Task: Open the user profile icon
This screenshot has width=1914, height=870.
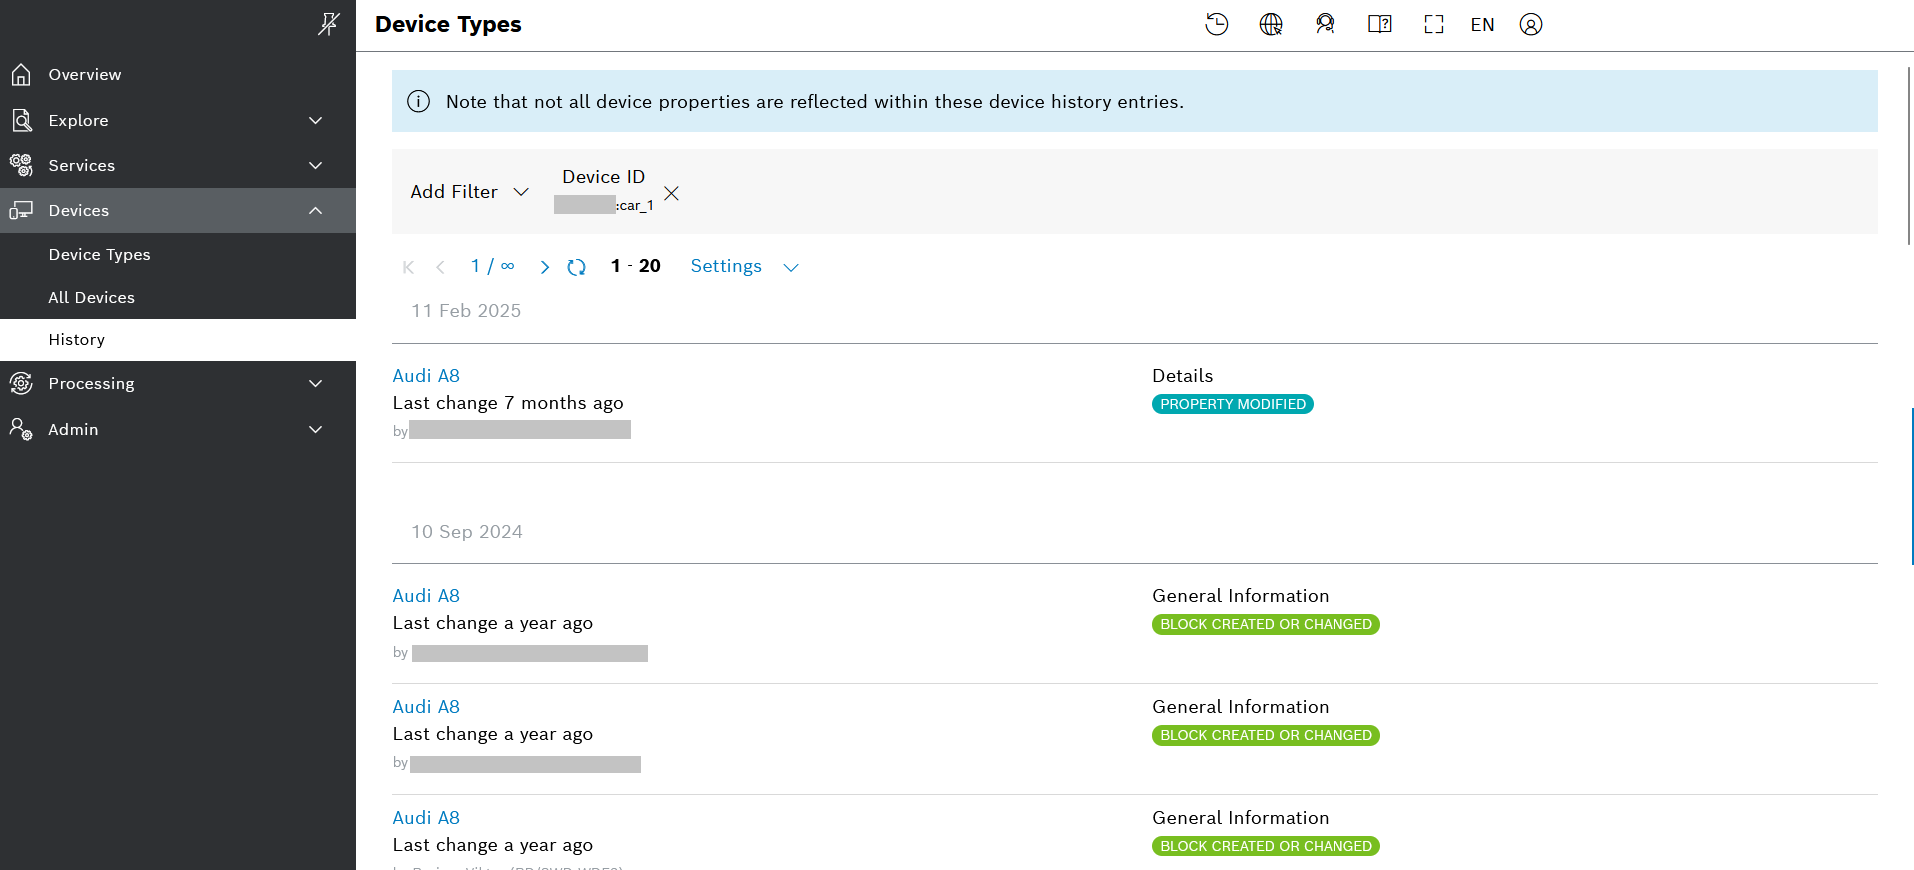Action: click(1530, 24)
